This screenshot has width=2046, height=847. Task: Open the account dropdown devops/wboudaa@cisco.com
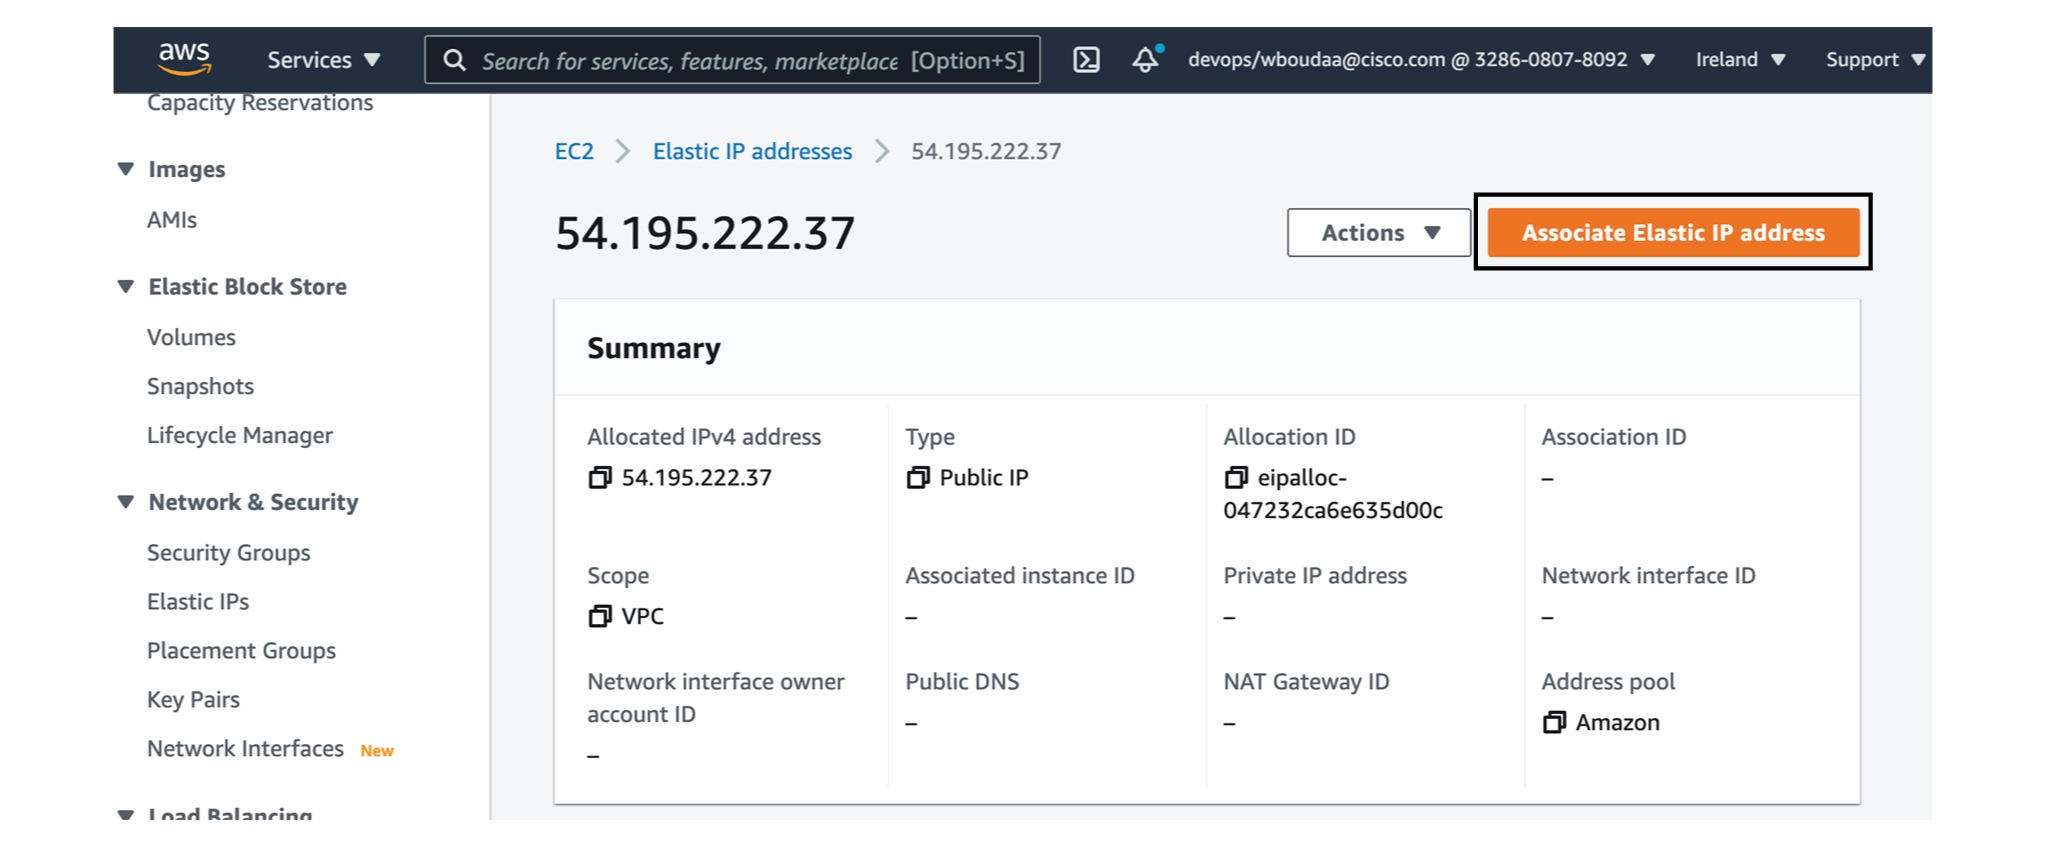[x=1421, y=60]
